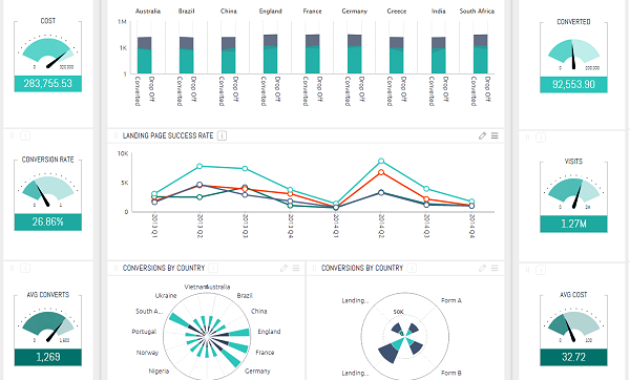630x380 pixels.
Task: Click the Avg Cost value 32.72
Action: (573, 357)
